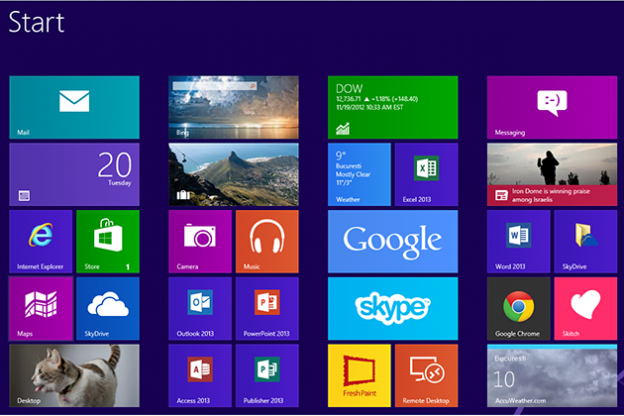Open the Desktop tile with cat
The image size is (624, 416).
tap(74, 376)
